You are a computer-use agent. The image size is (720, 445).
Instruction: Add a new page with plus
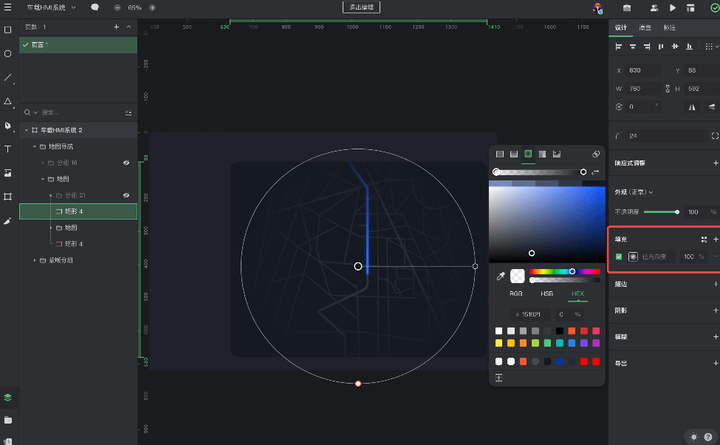coord(117,27)
